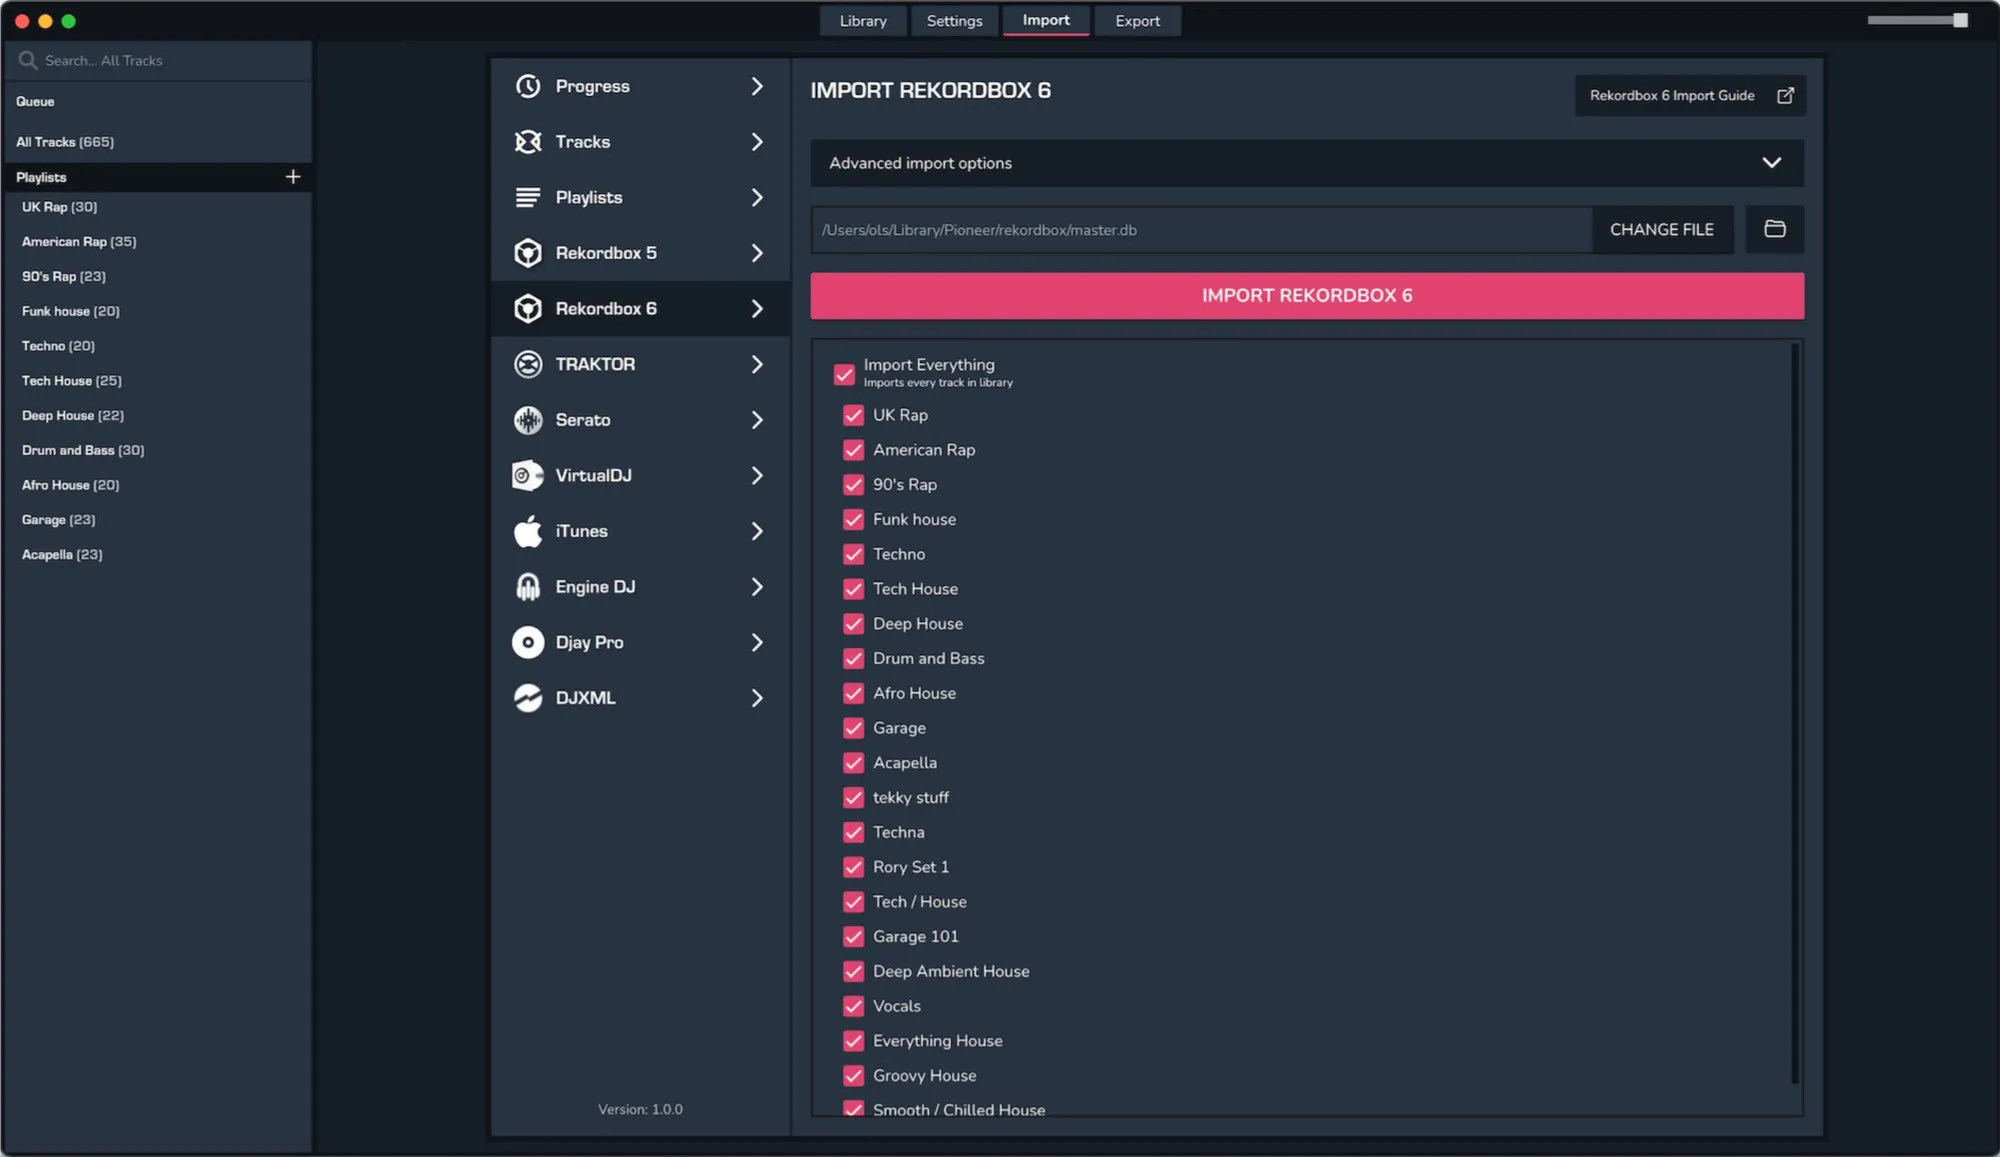Click the folder browse icon next to CHANGE FILE
This screenshot has width=2000, height=1157.
1774,229
